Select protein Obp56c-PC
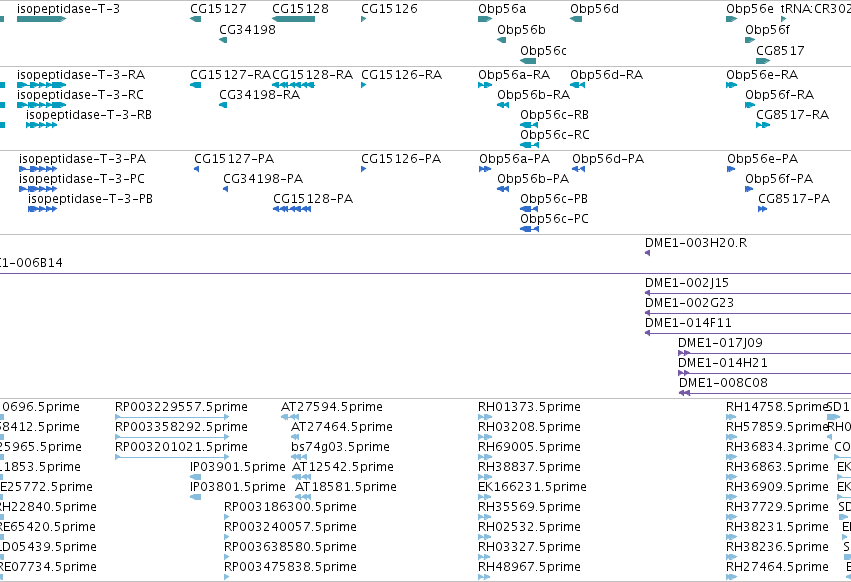 pyautogui.click(x=554, y=219)
